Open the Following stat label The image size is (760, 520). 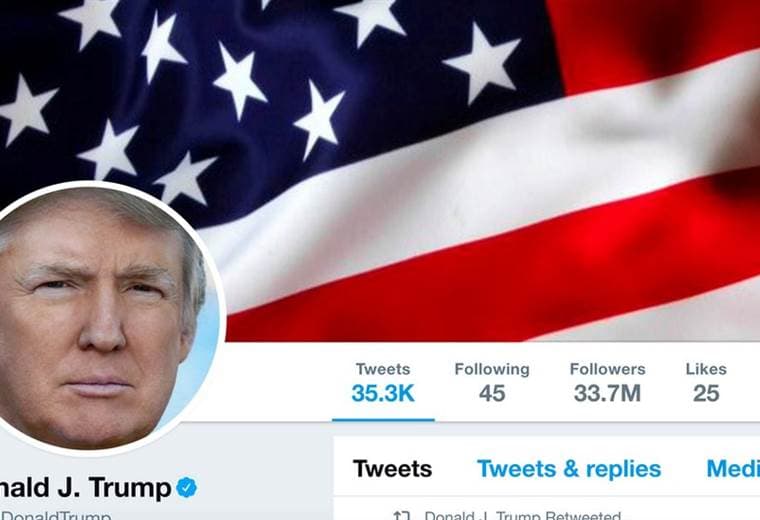tap(492, 369)
